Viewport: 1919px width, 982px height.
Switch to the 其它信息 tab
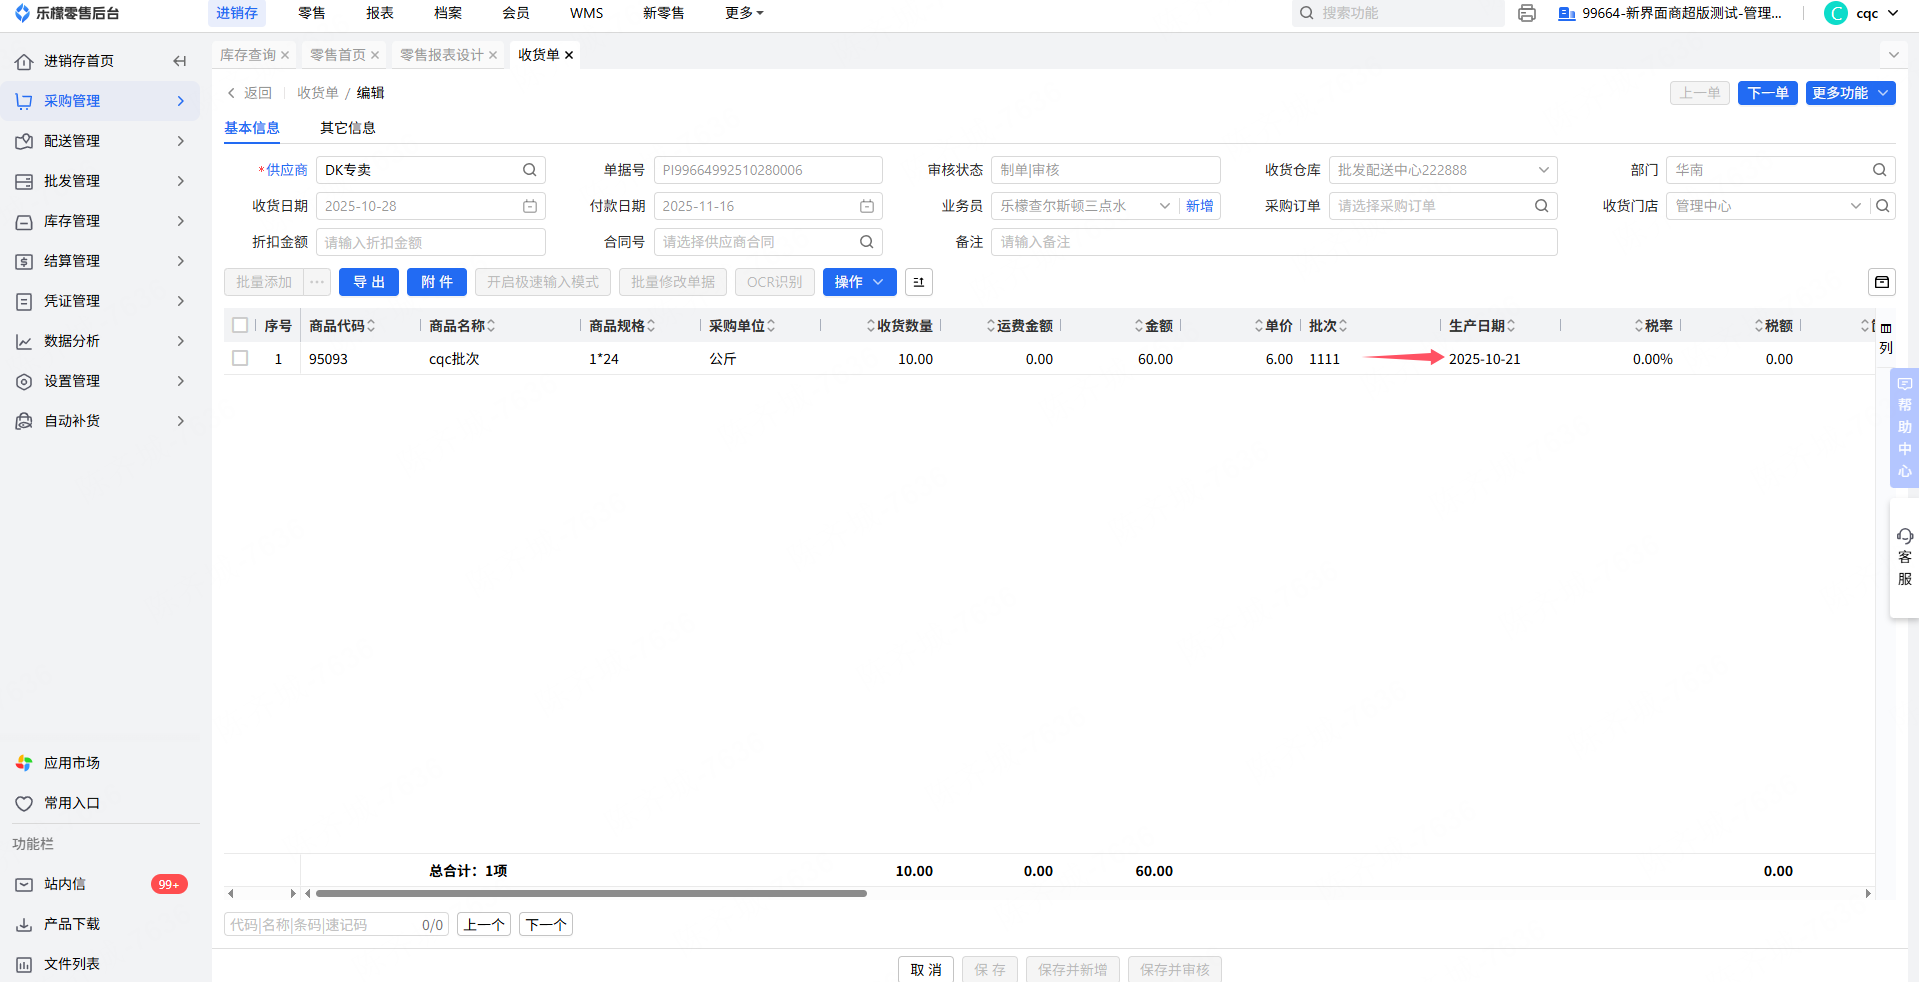[347, 128]
